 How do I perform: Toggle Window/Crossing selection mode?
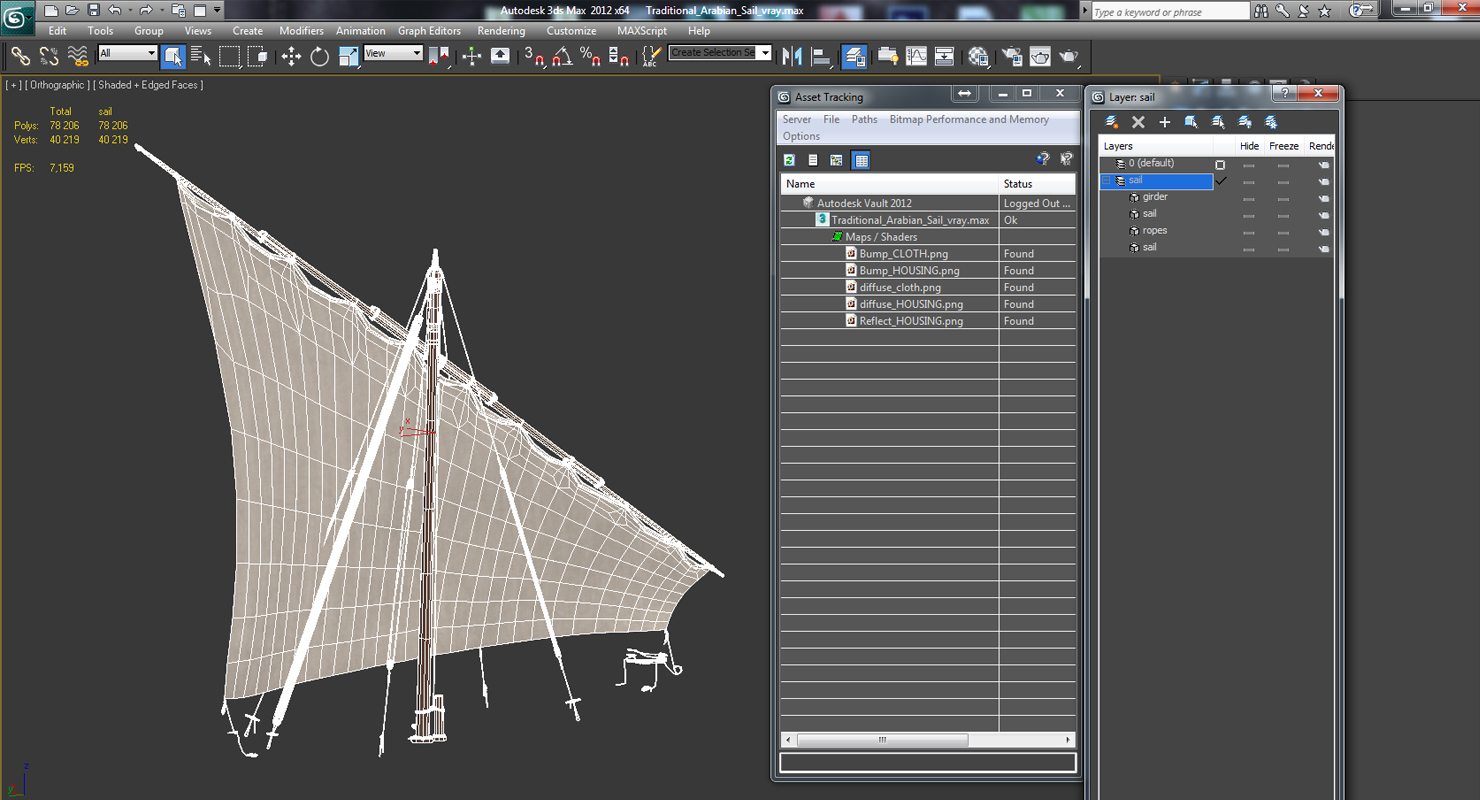click(258, 56)
